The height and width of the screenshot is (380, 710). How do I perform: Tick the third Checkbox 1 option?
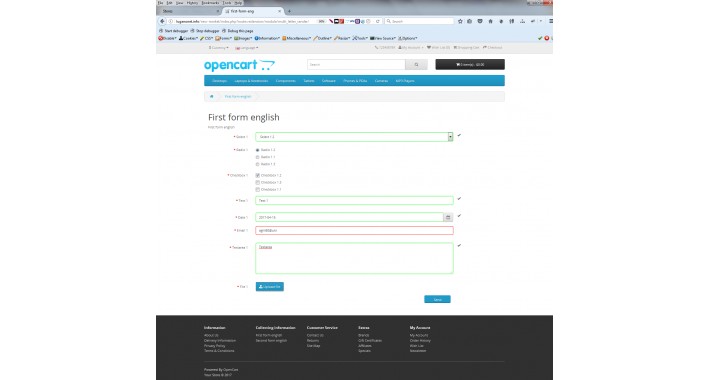(258, 190)
